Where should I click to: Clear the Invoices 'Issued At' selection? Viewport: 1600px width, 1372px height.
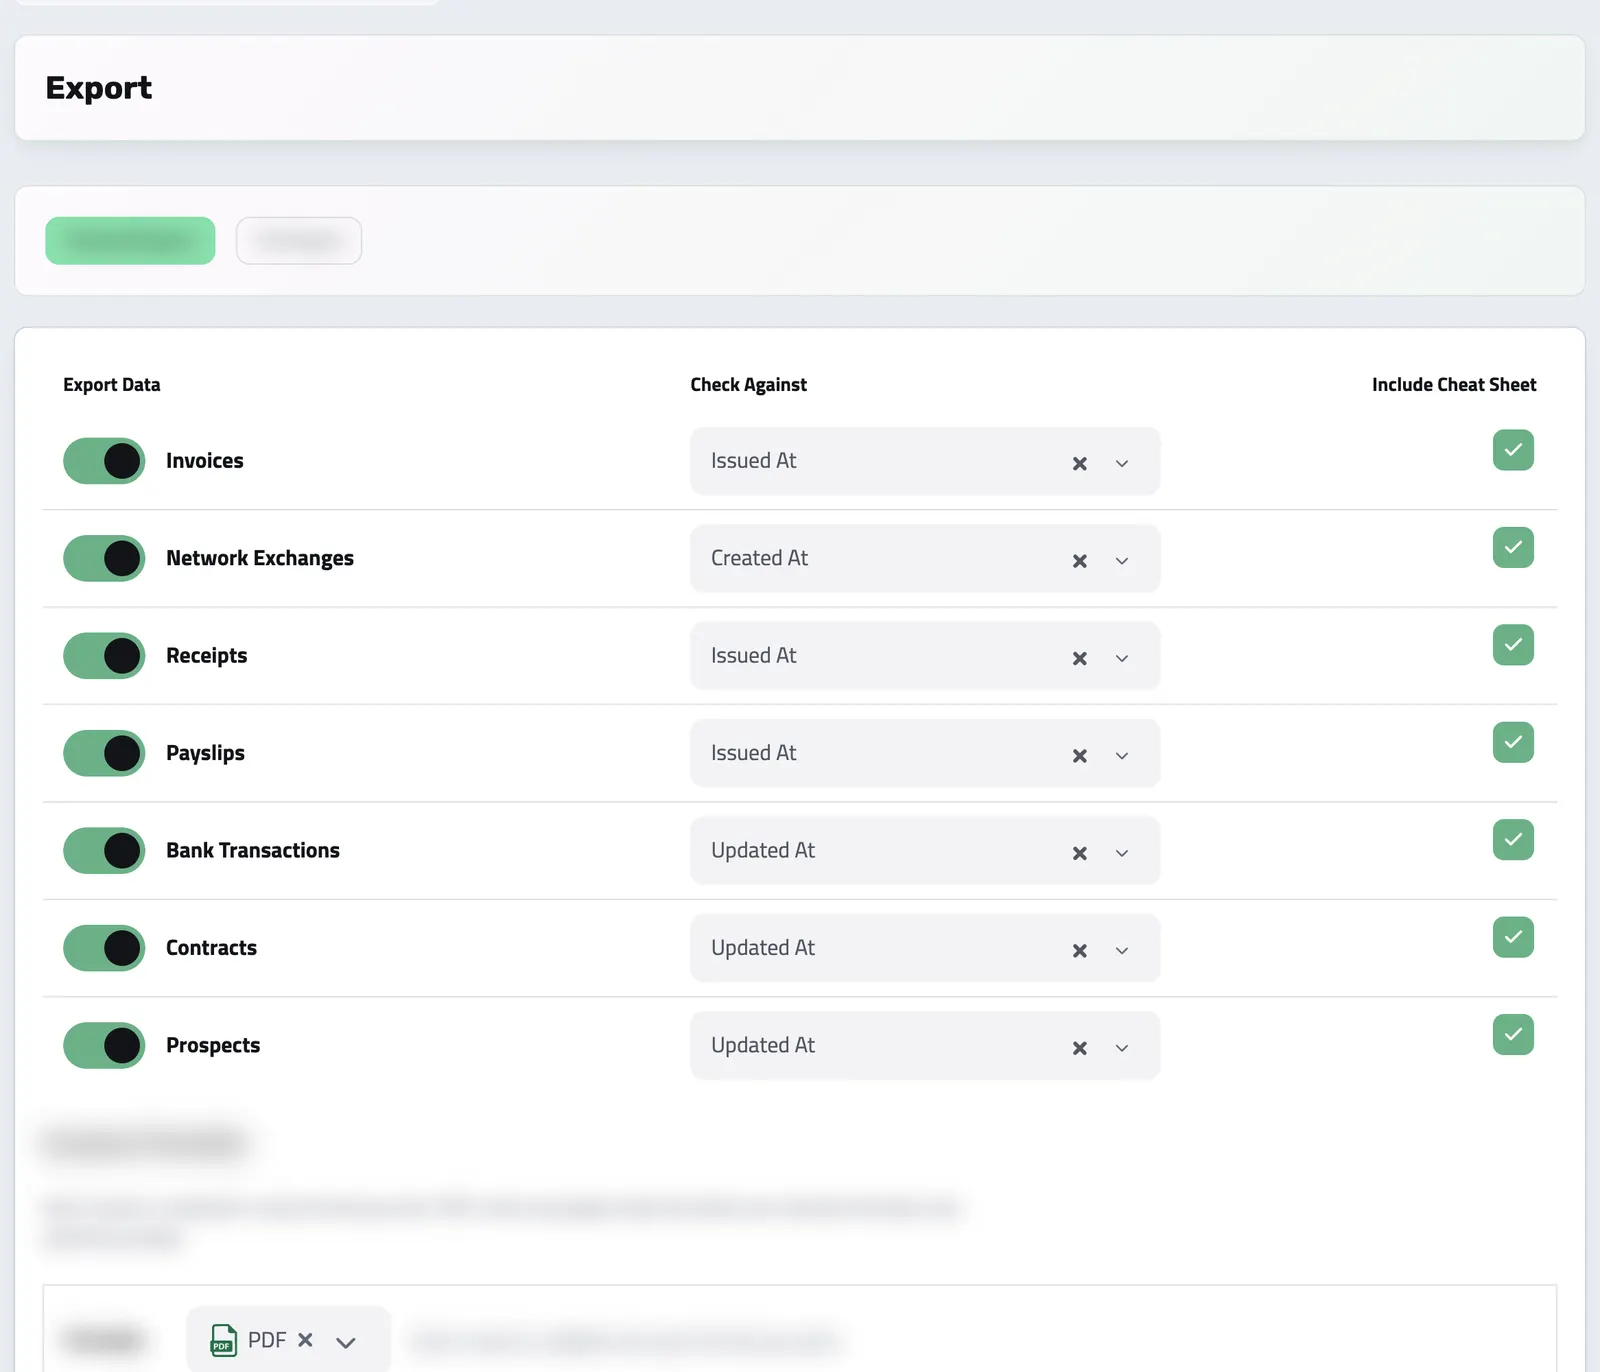[x=1079, y=463]
